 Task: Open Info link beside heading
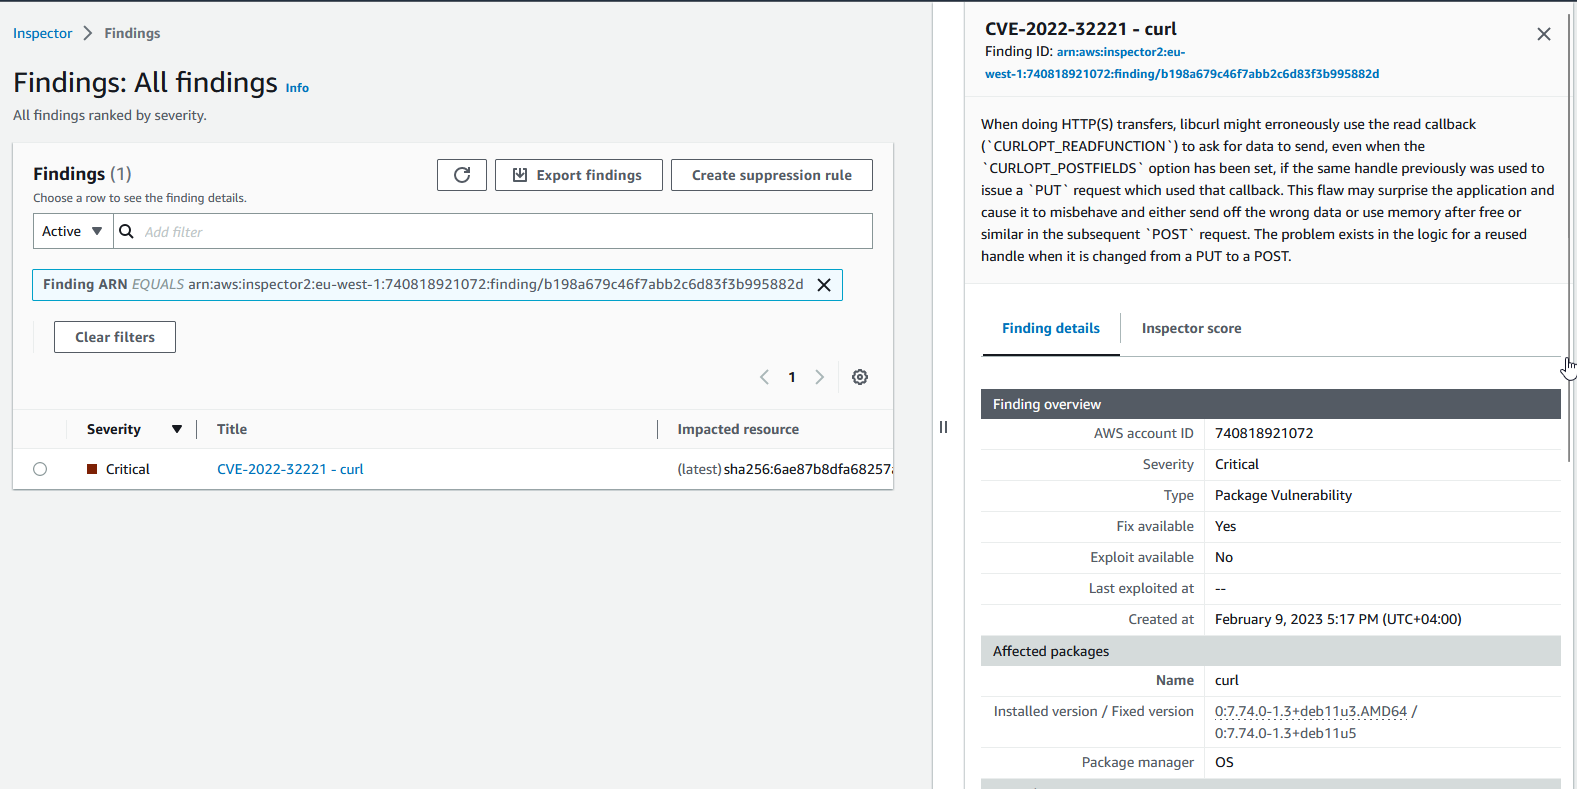point(297,88)
